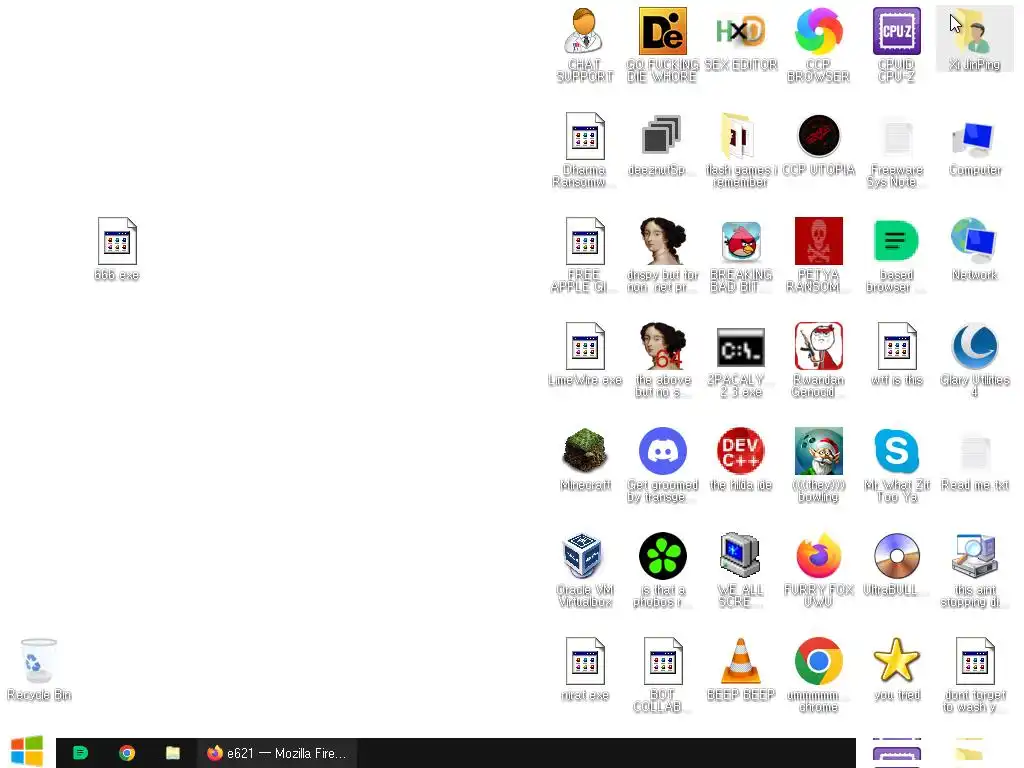Select the UltraBULL disc icon
1024x768 pixels.
click(897, 556)
